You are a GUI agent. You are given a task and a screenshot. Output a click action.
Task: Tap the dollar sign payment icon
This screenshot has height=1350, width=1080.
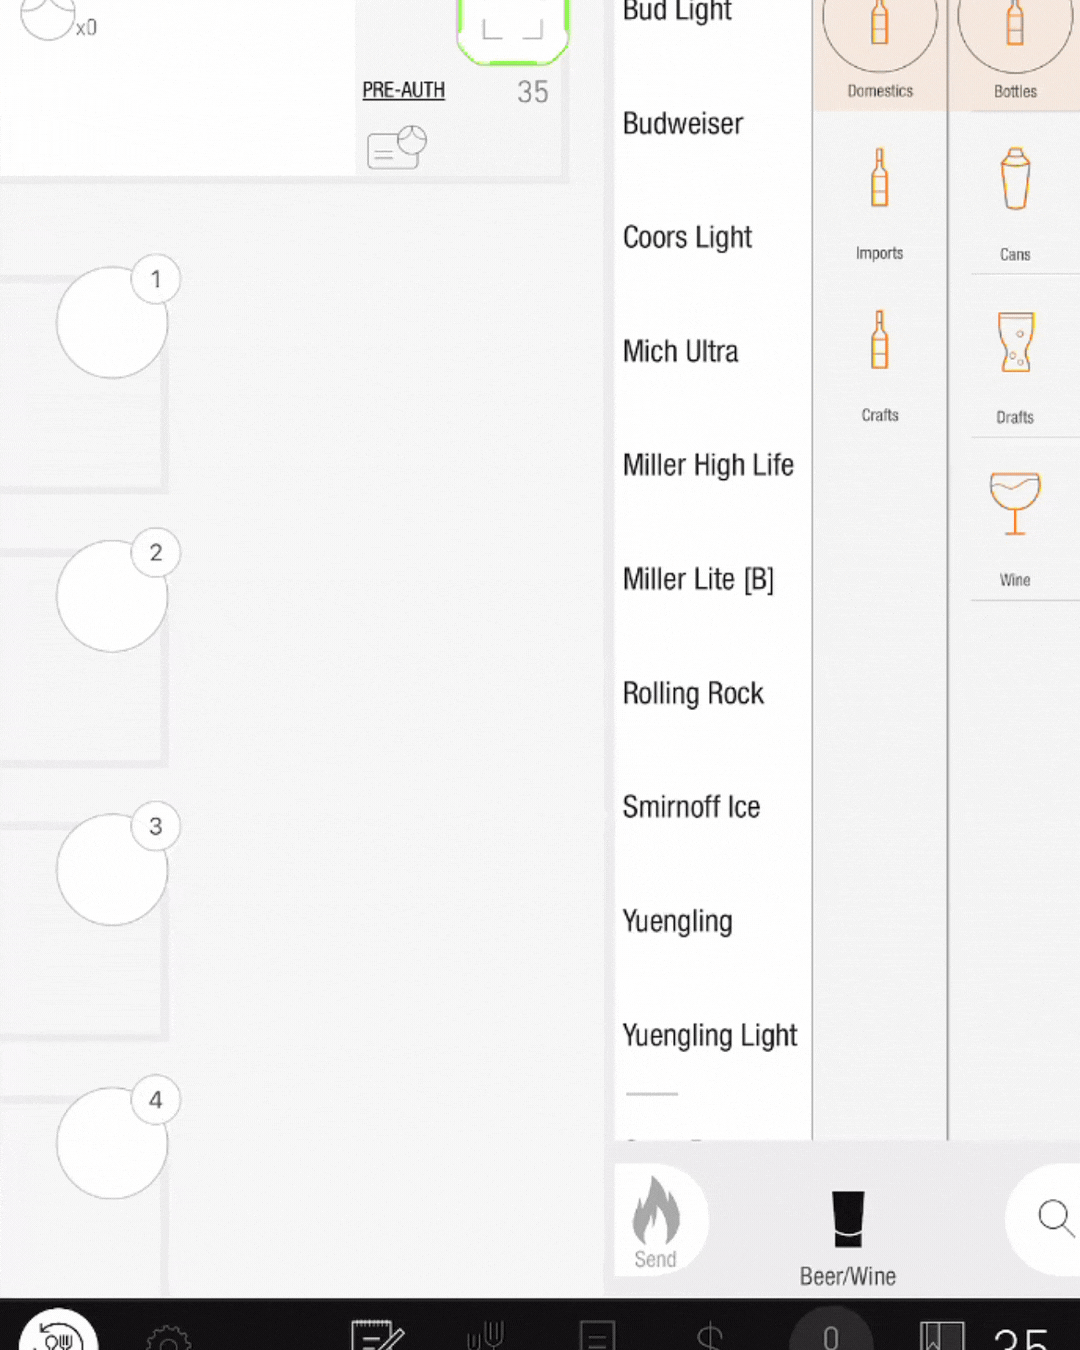(x=710, y=1337)
